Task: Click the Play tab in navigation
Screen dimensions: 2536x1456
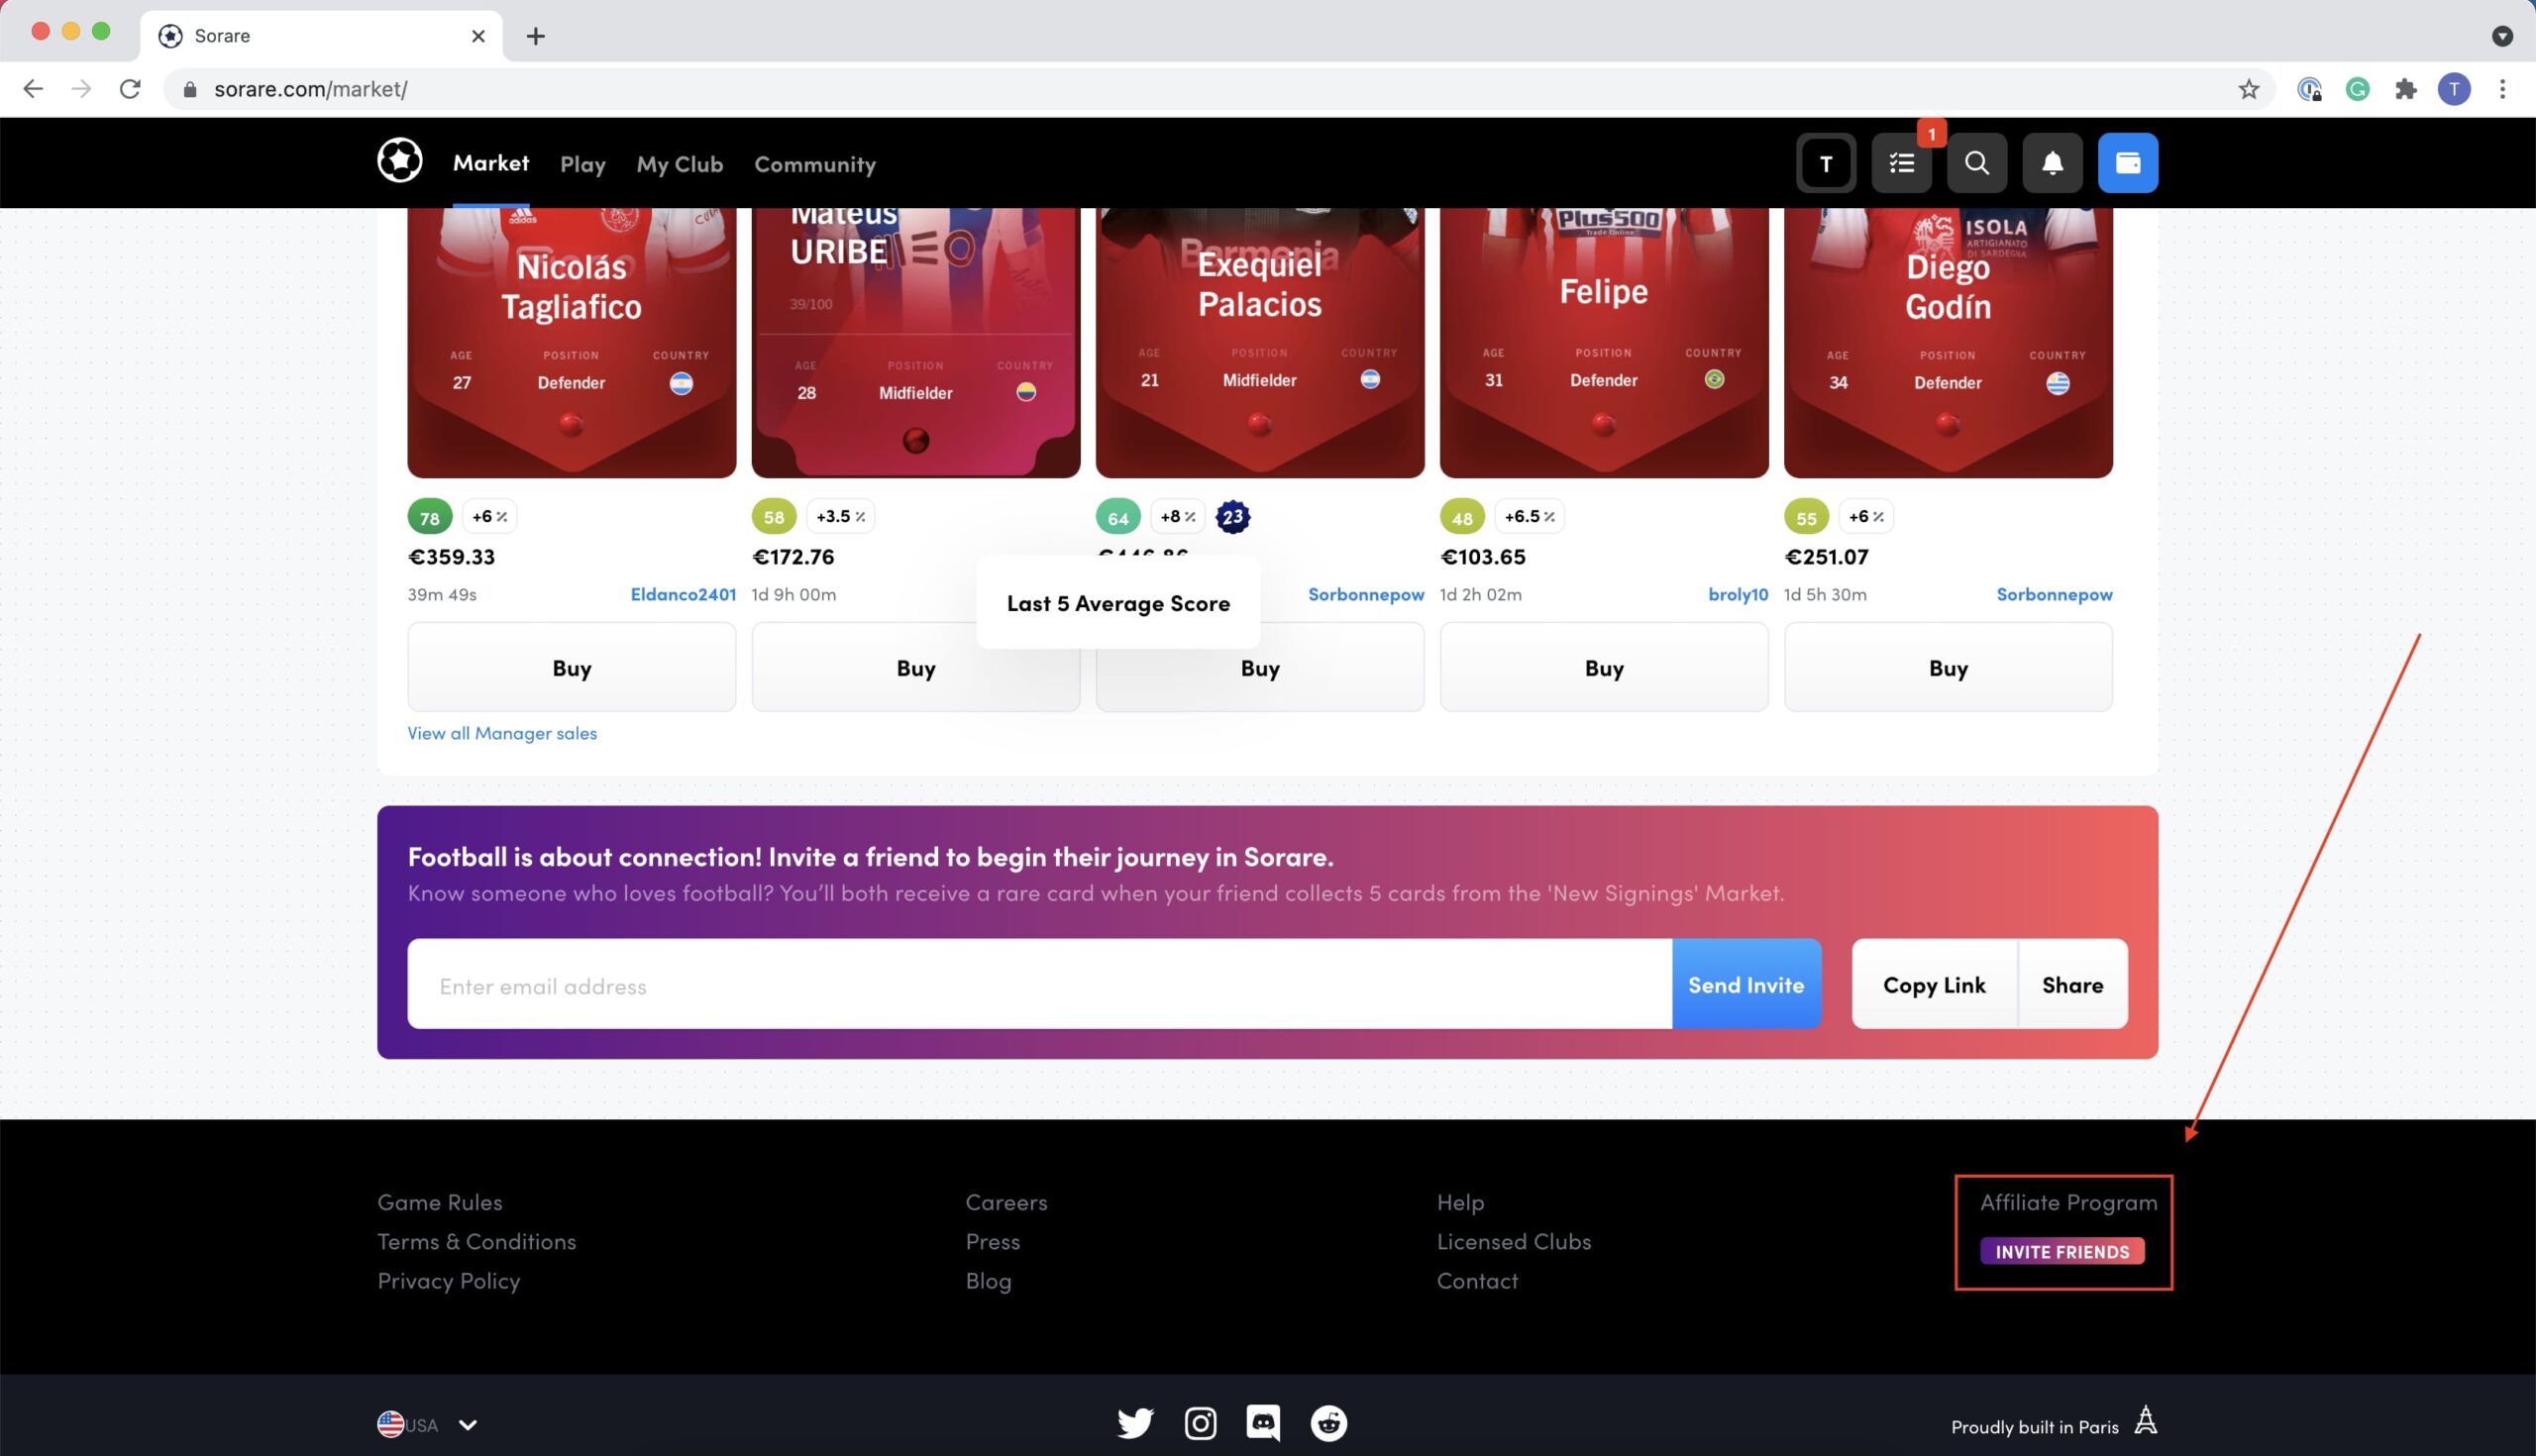Action: click(581, 163)
